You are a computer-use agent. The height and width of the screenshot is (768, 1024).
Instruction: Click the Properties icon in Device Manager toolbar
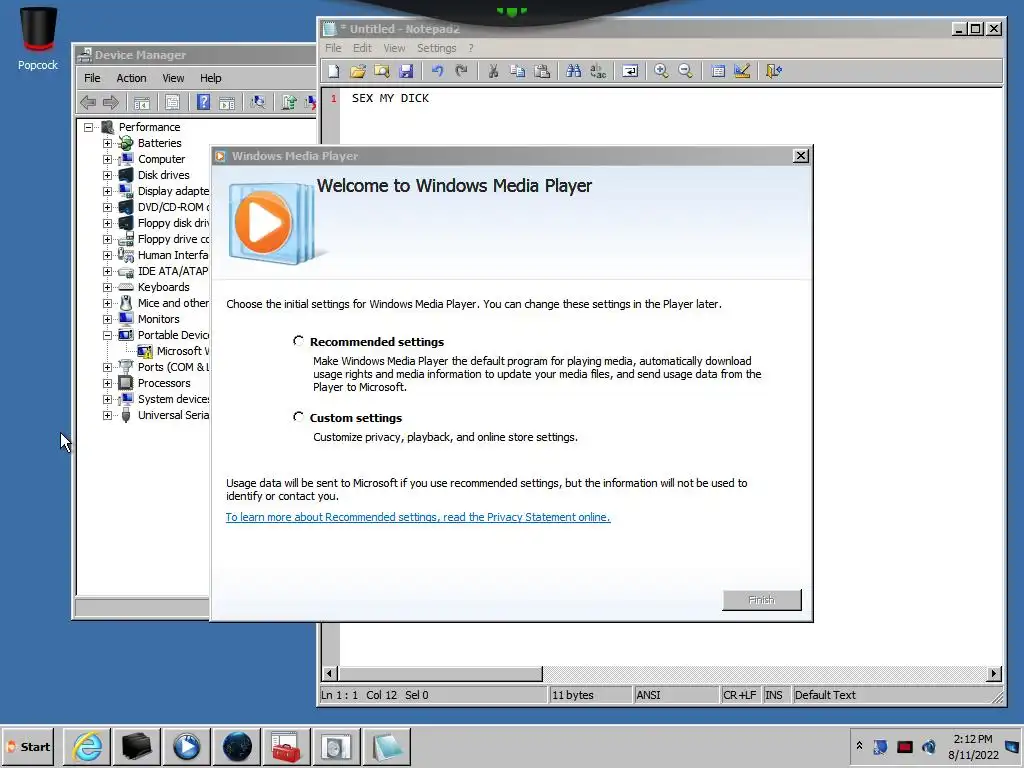tap(172, 102)
